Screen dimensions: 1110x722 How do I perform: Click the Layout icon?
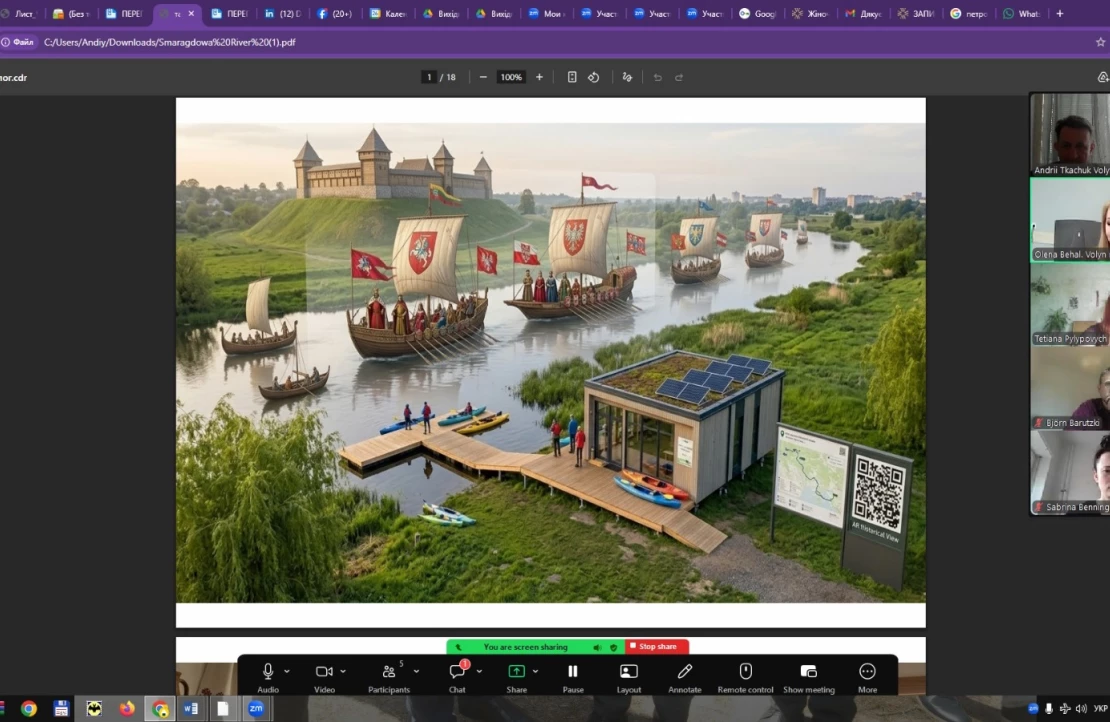[628, 672]
